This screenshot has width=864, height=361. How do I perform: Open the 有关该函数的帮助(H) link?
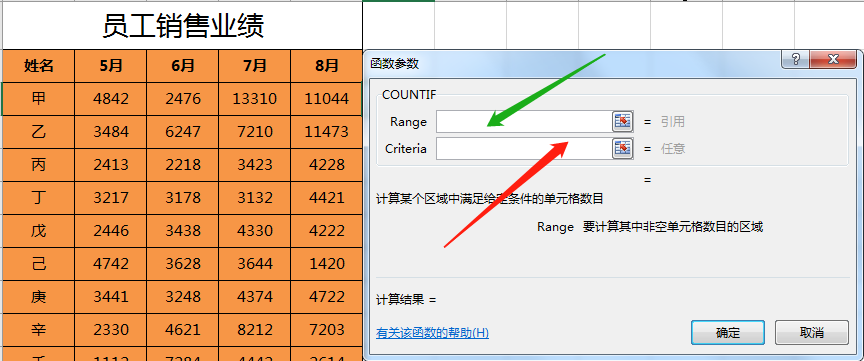pyautogui.click(x=433, y=333)
